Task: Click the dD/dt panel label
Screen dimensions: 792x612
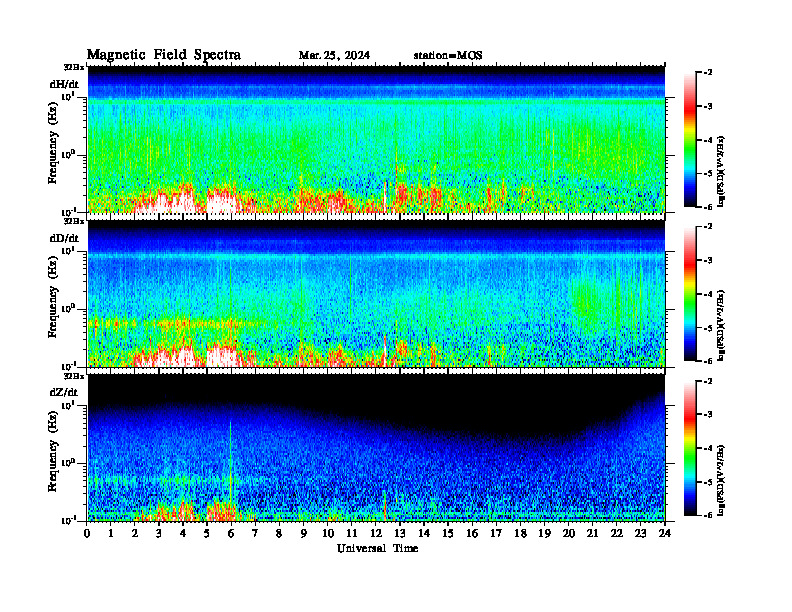Action: coord(64,238)
